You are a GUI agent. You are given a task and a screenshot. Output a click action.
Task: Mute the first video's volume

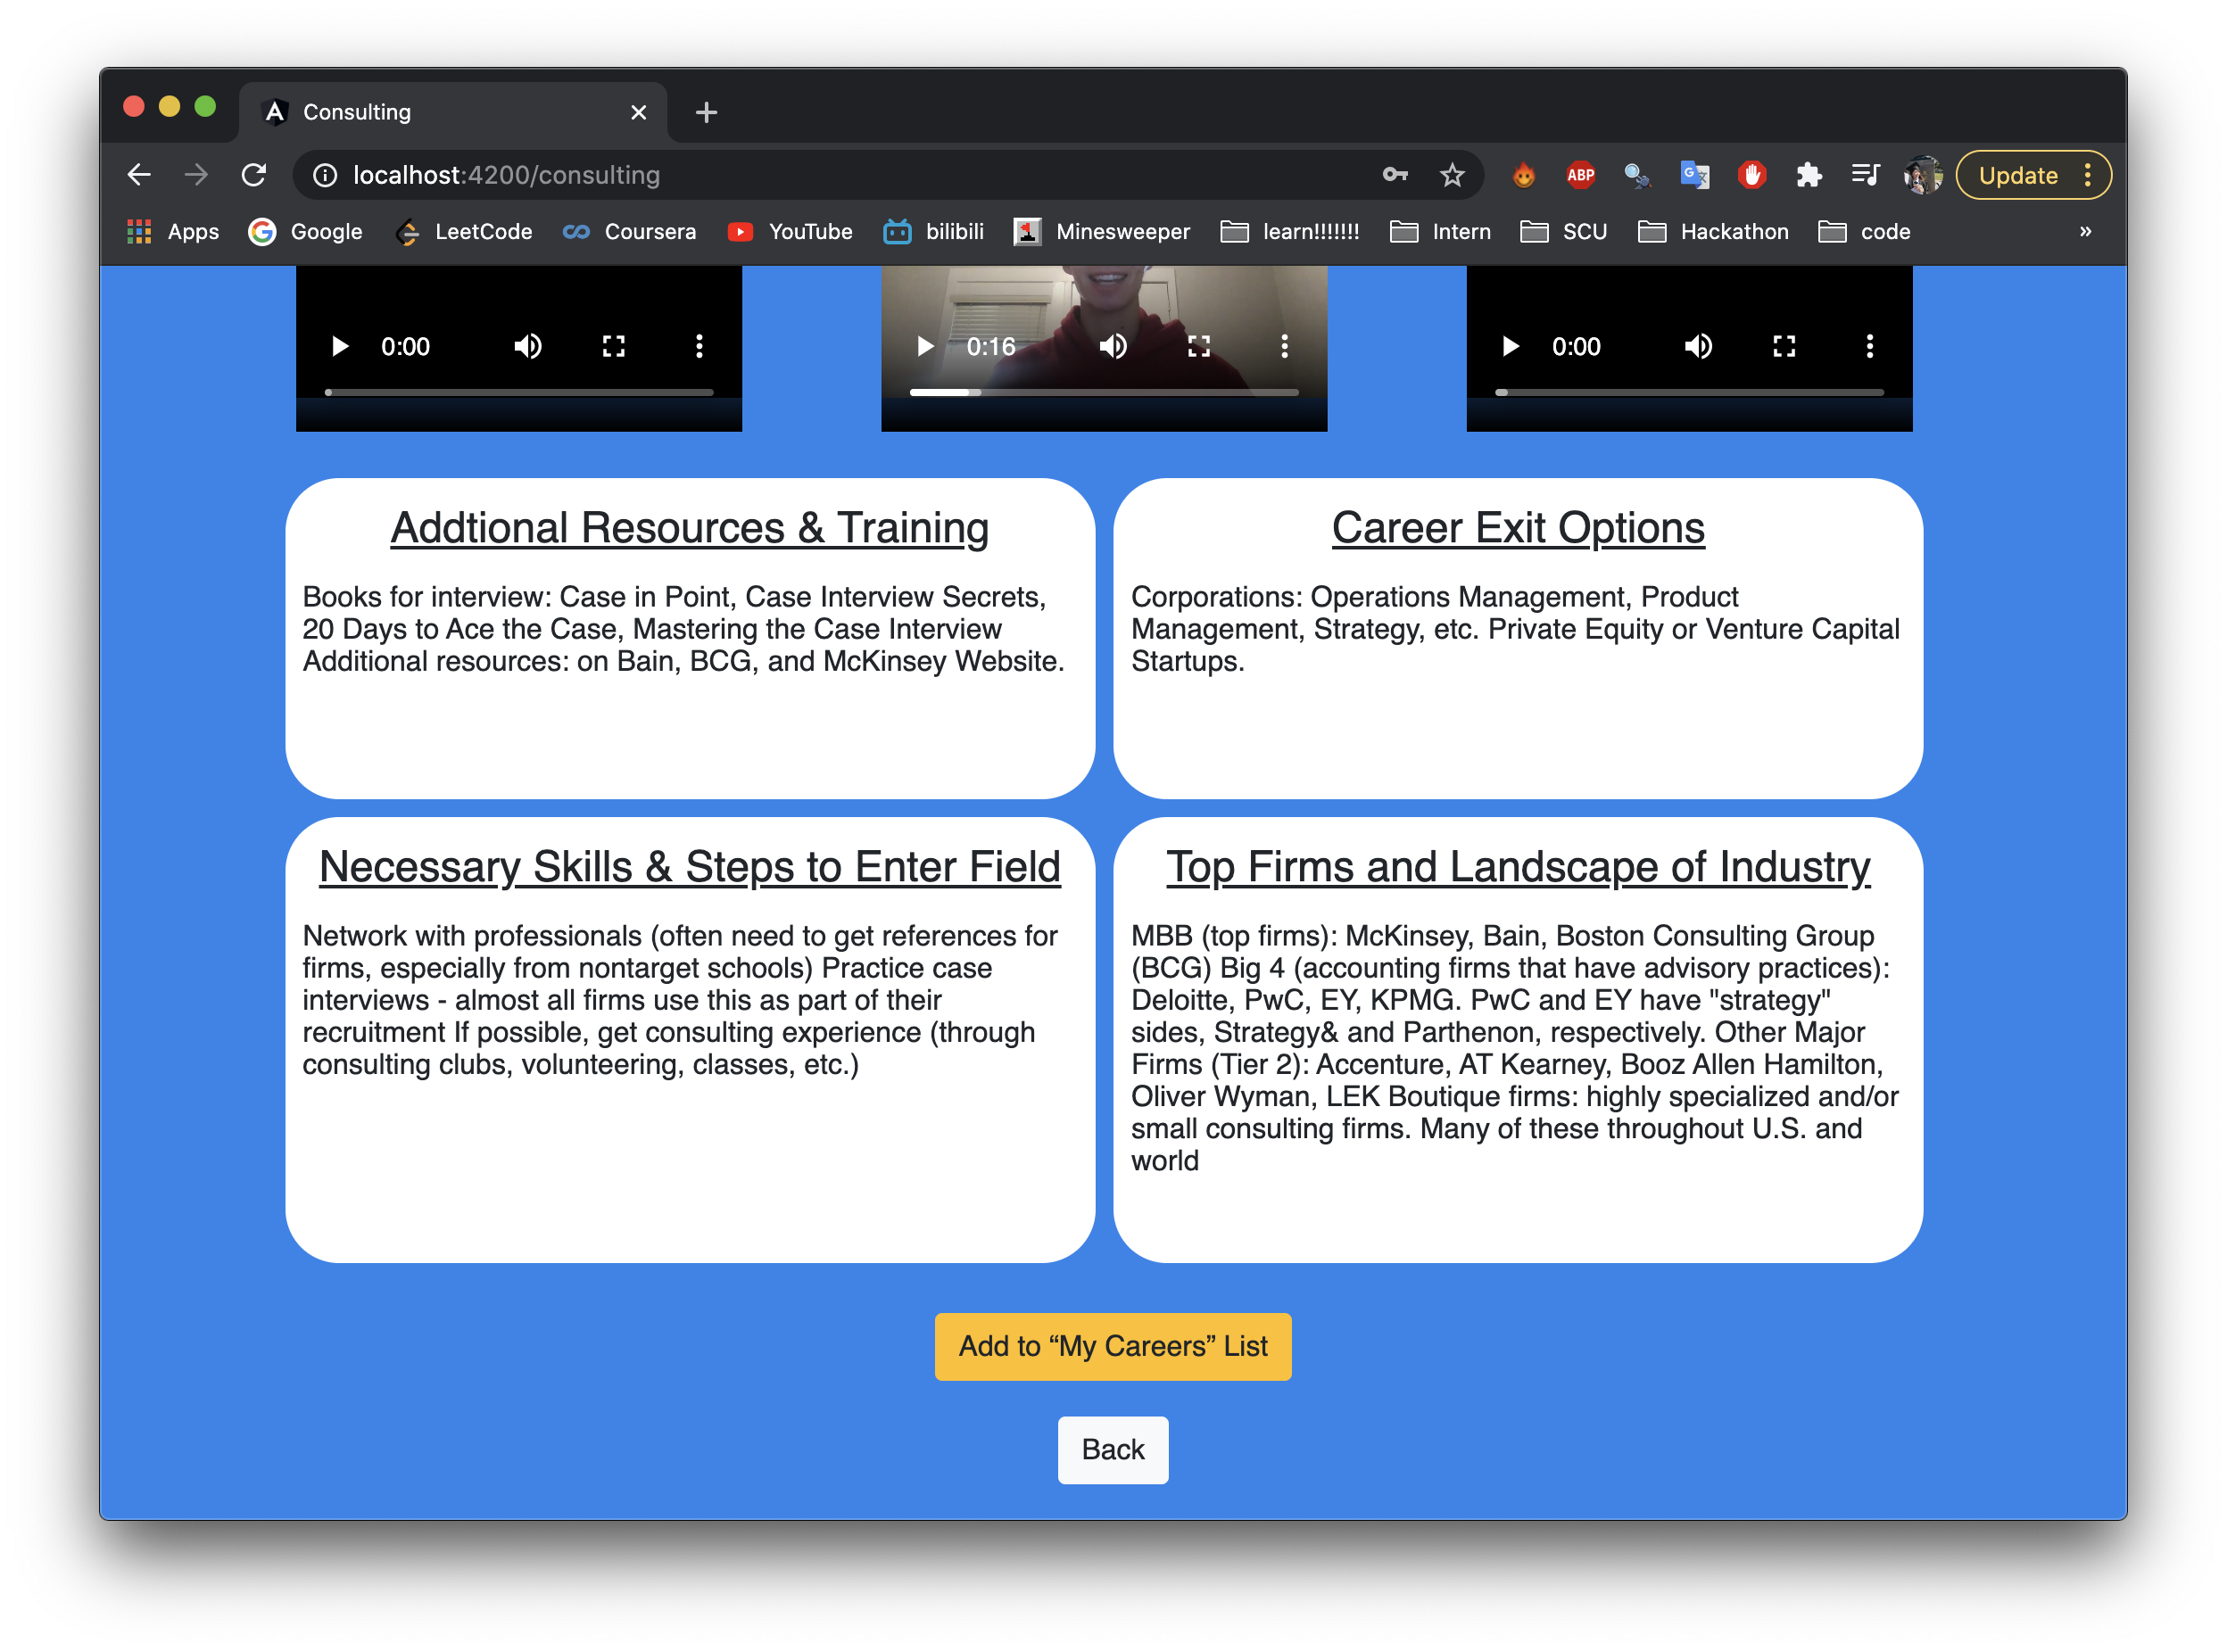(x=528, y=347)
